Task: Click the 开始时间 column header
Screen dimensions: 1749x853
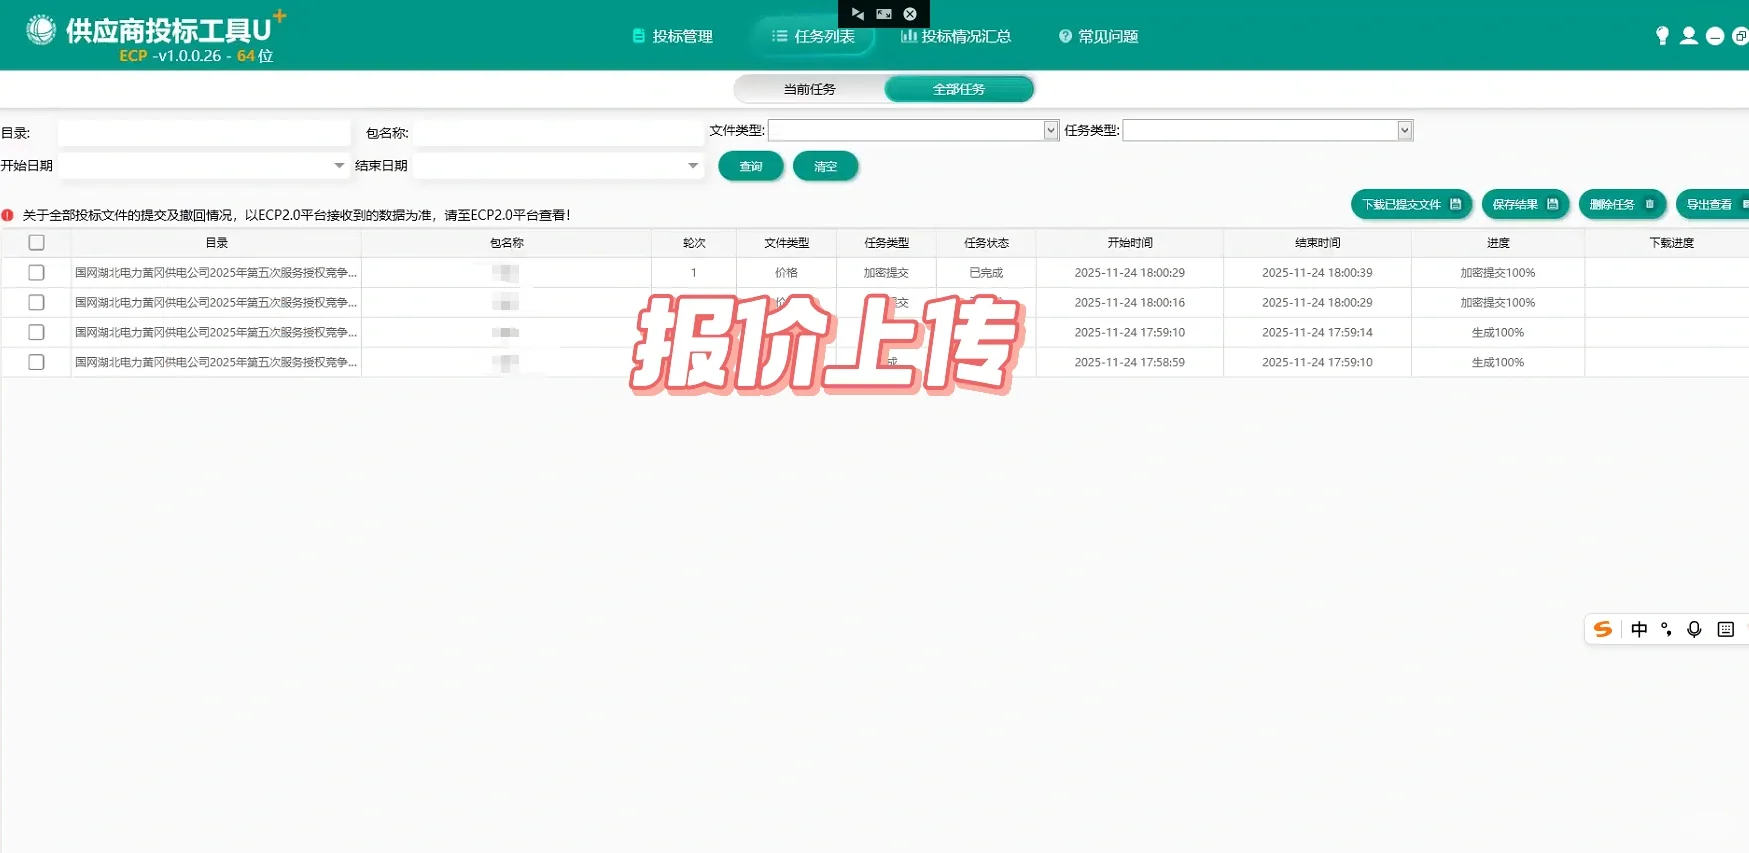Action: [x=1130, y=243]
